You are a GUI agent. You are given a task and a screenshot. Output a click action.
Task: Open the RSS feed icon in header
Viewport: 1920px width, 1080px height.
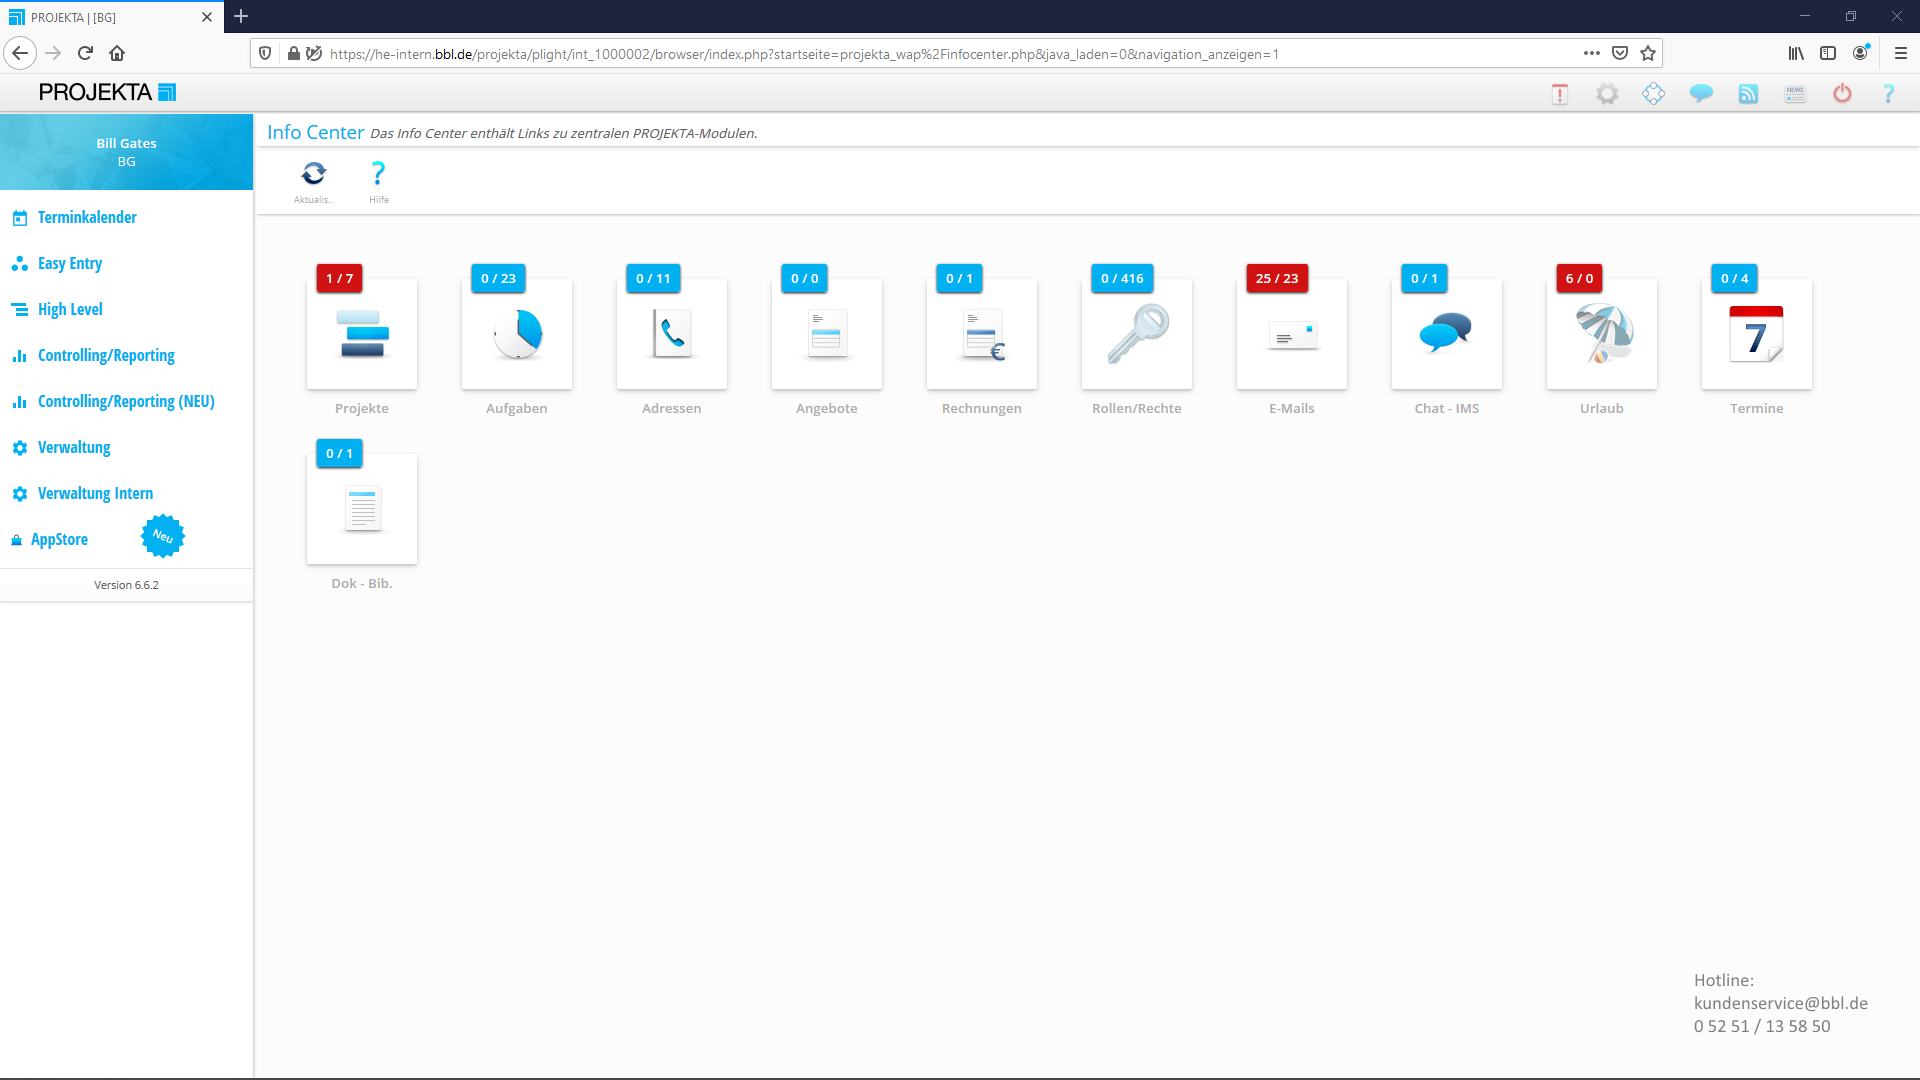(1748, 93)
